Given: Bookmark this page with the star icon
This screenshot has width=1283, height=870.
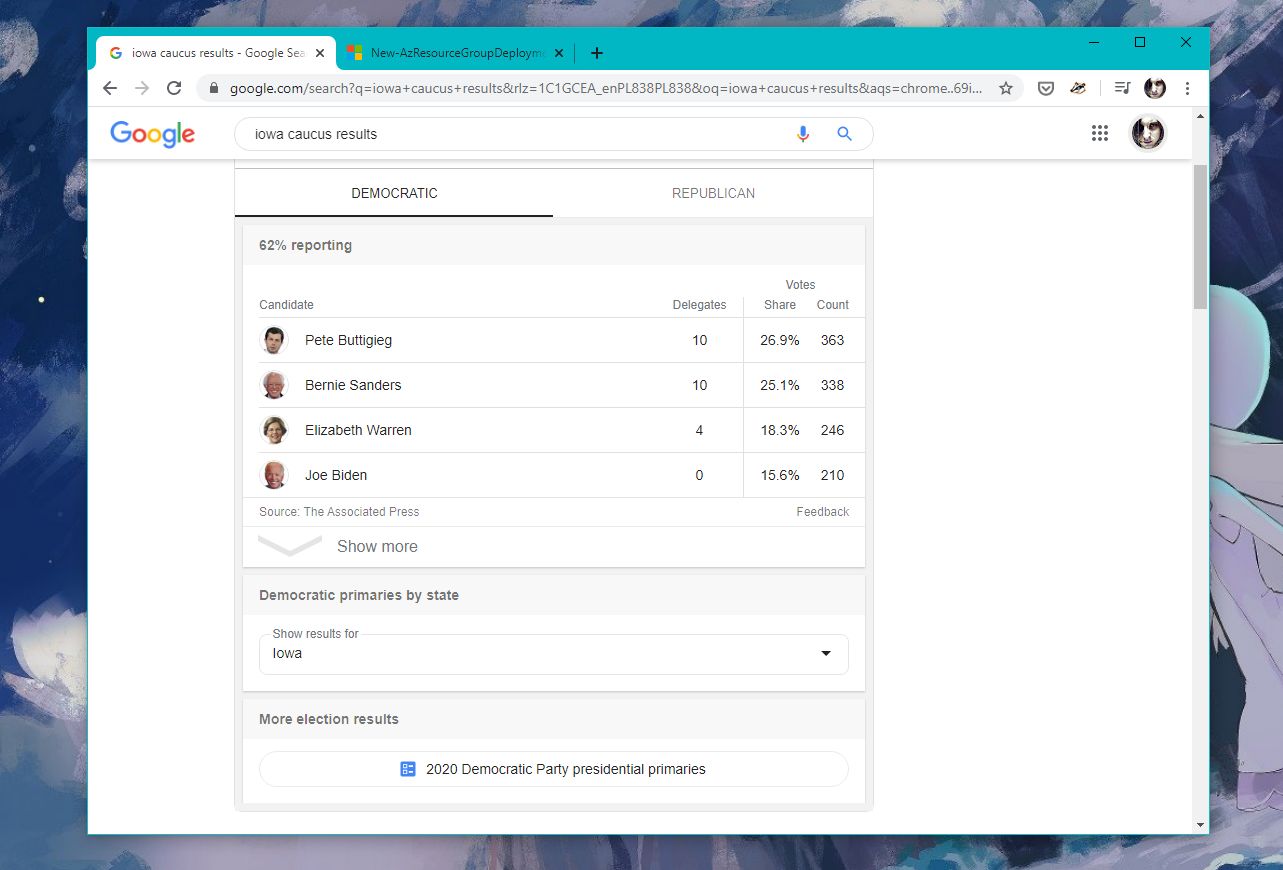Looking at the screenshot, I should point(1006,88).
